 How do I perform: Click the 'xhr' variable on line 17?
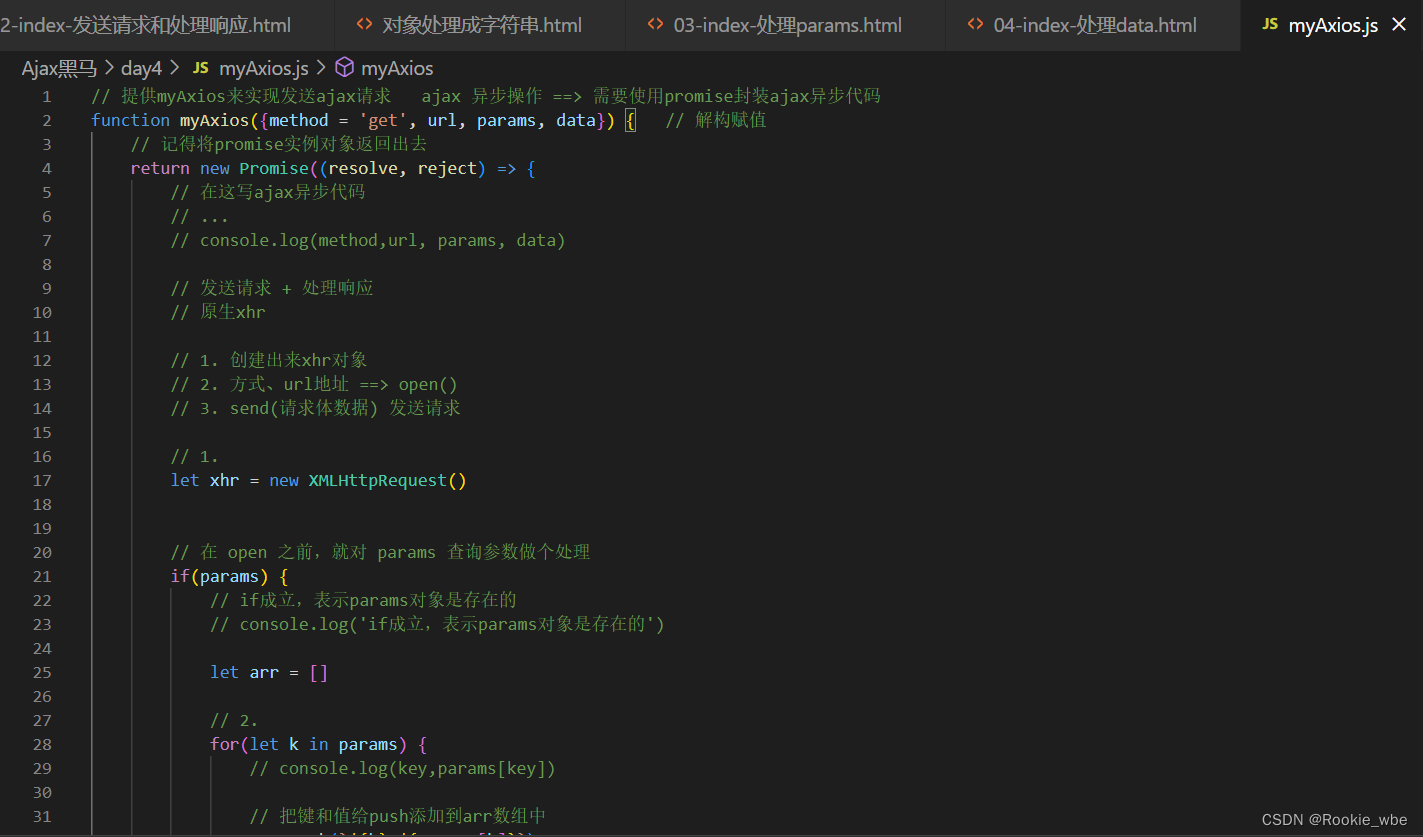pos(225,480)
